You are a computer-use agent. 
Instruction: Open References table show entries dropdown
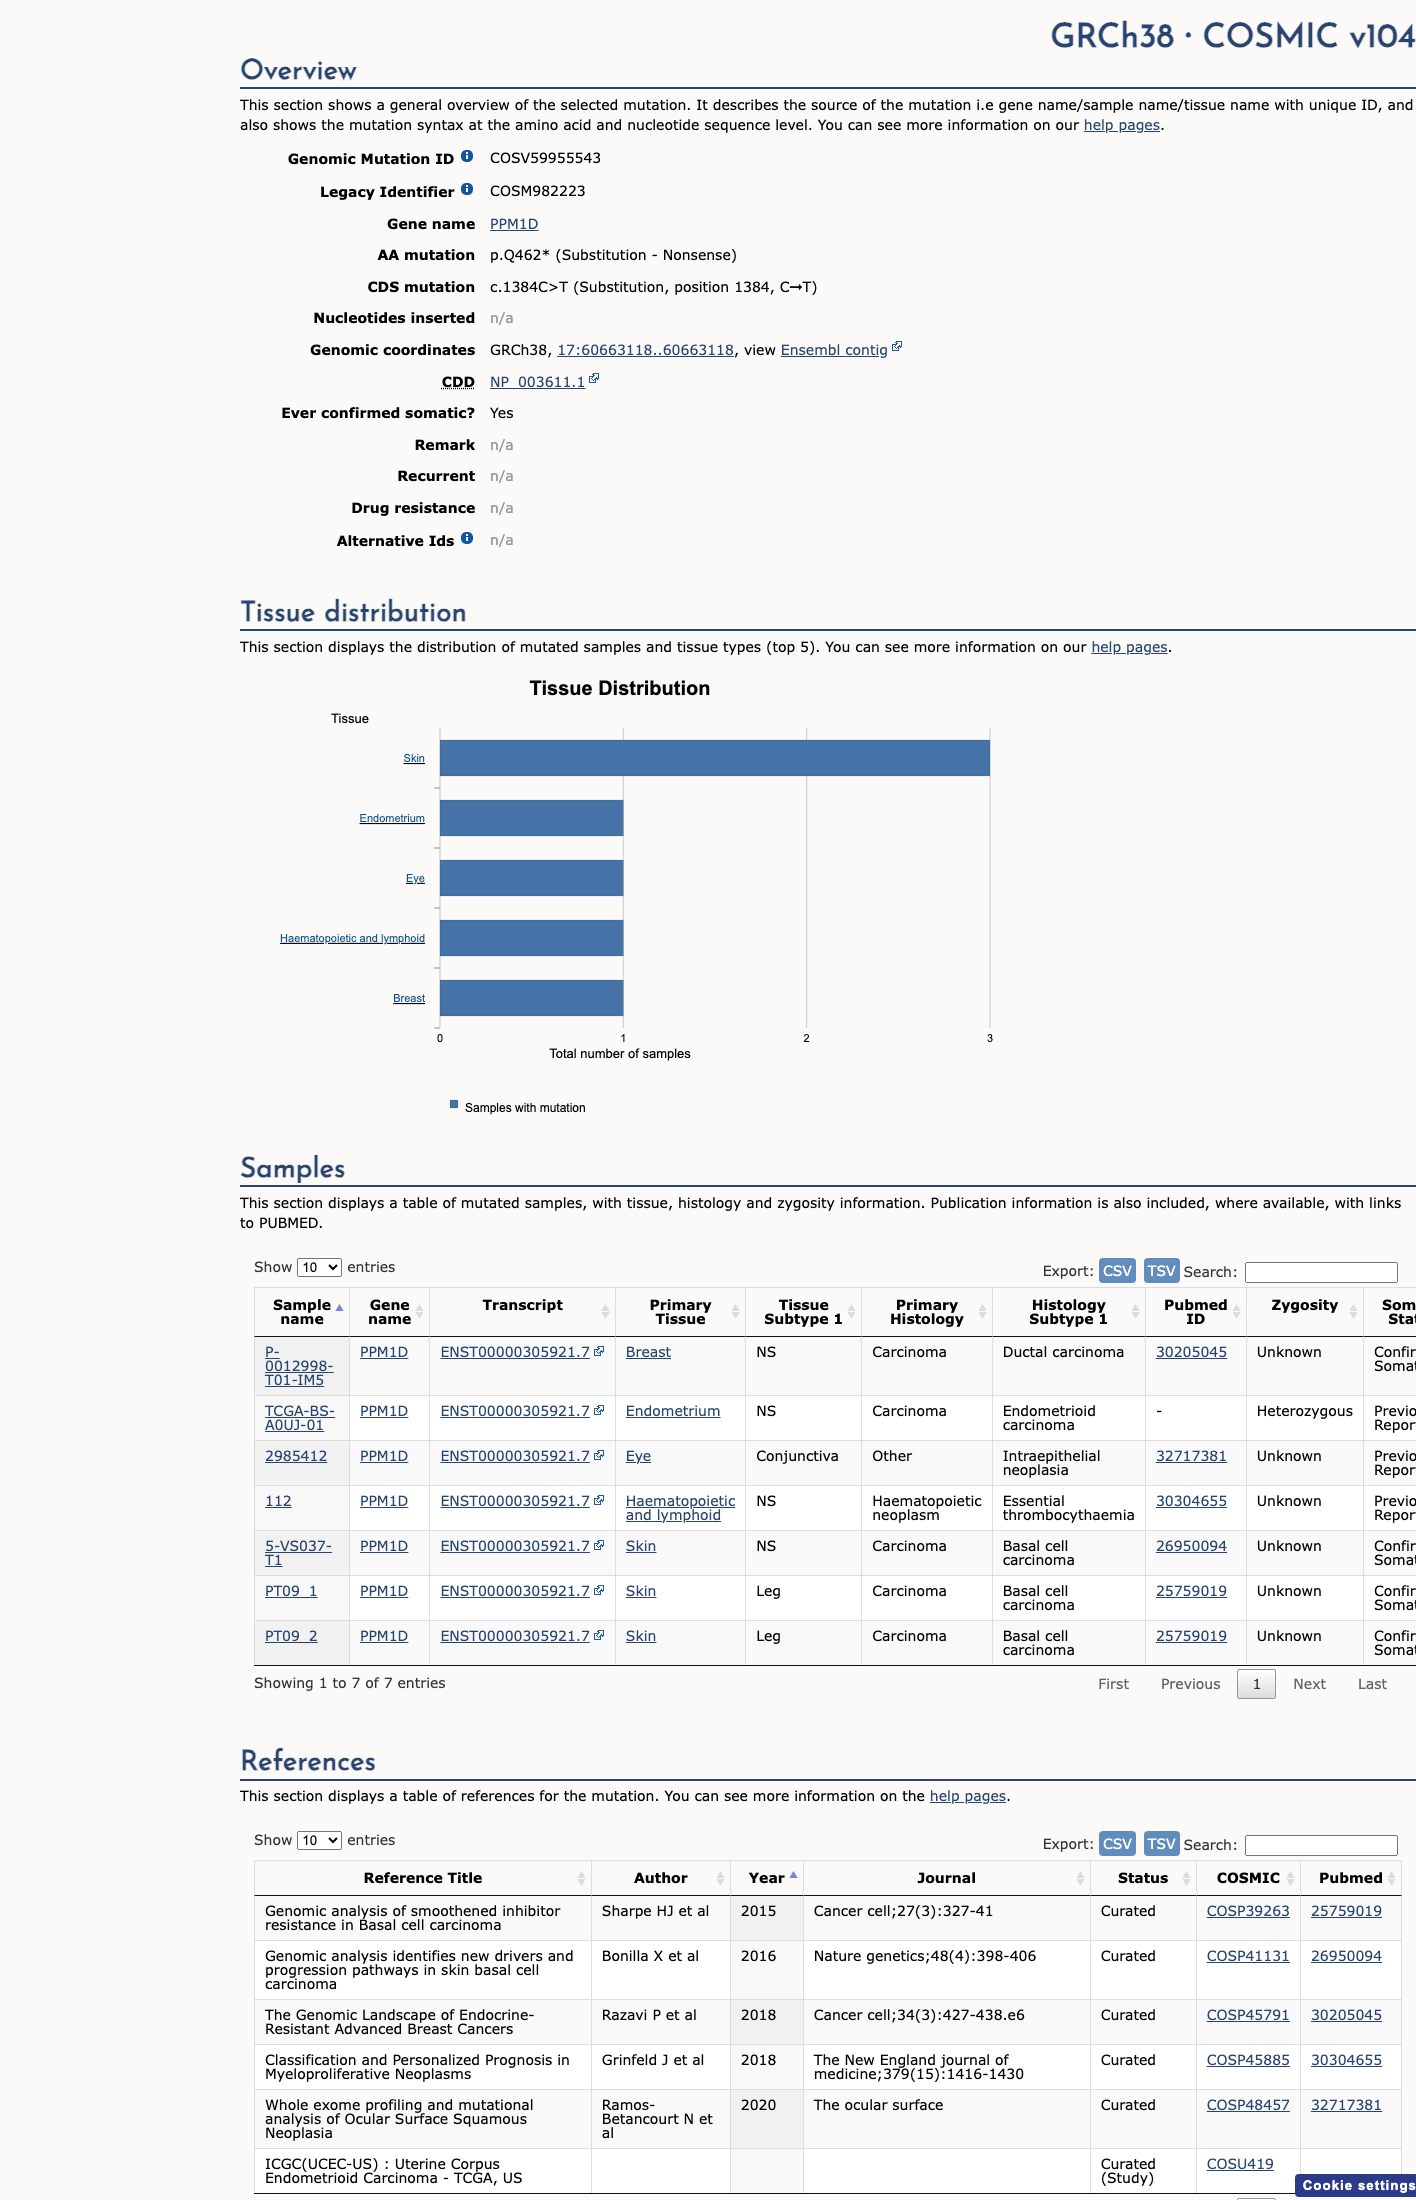tap(319, 1840)
